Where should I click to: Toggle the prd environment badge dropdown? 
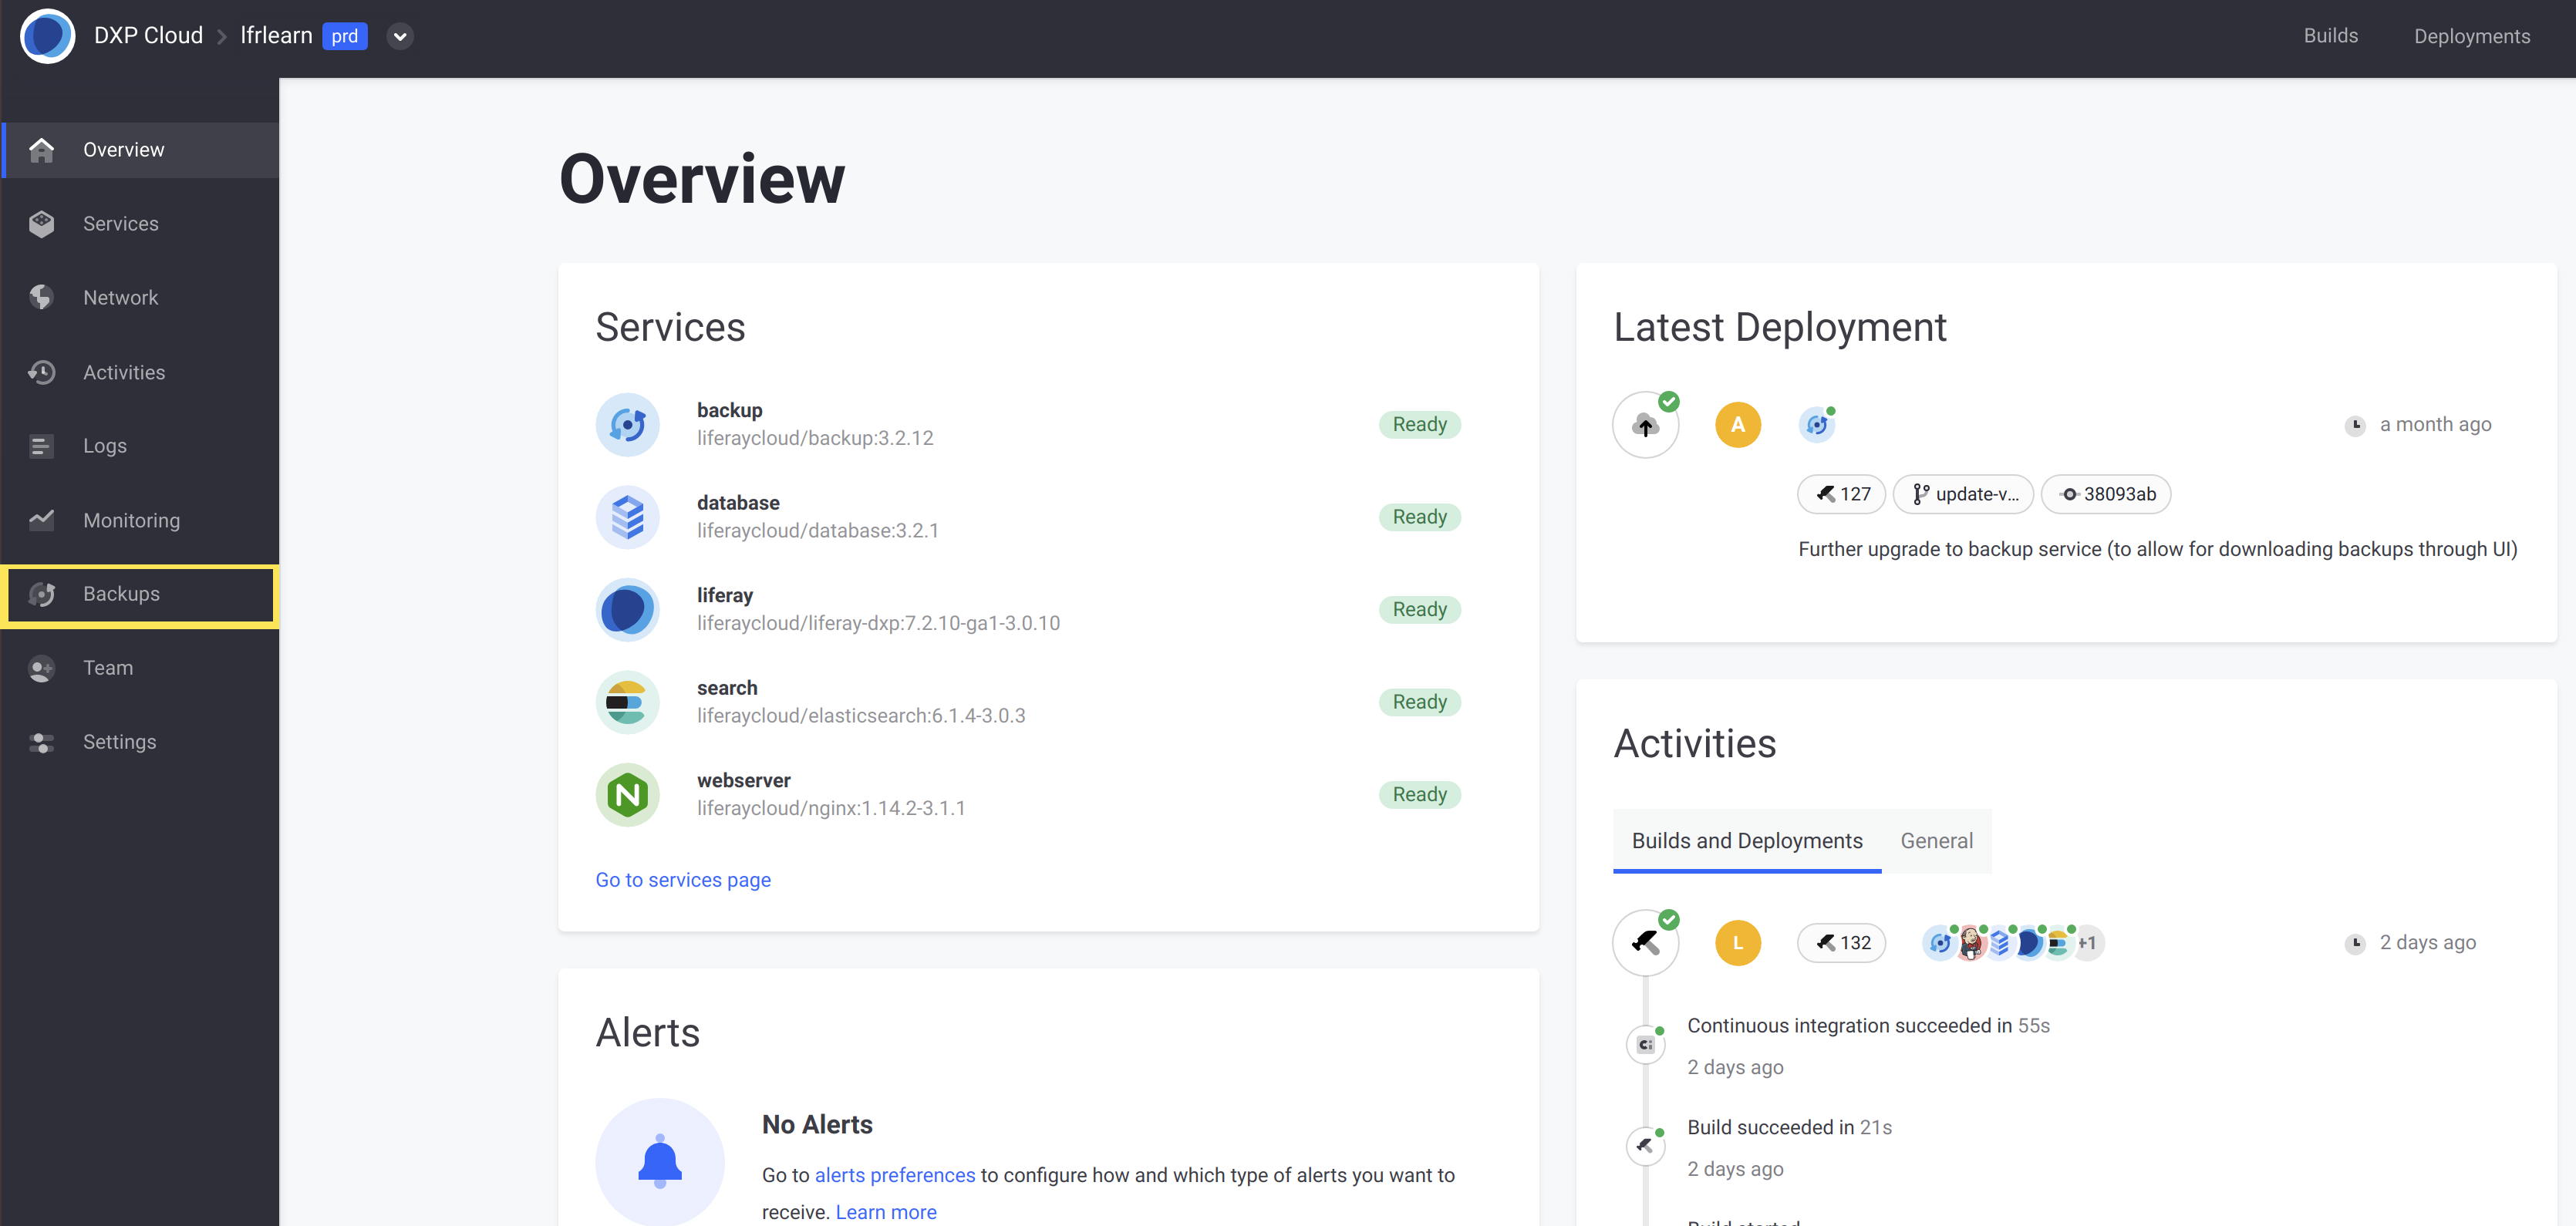[x=400, y=33]
